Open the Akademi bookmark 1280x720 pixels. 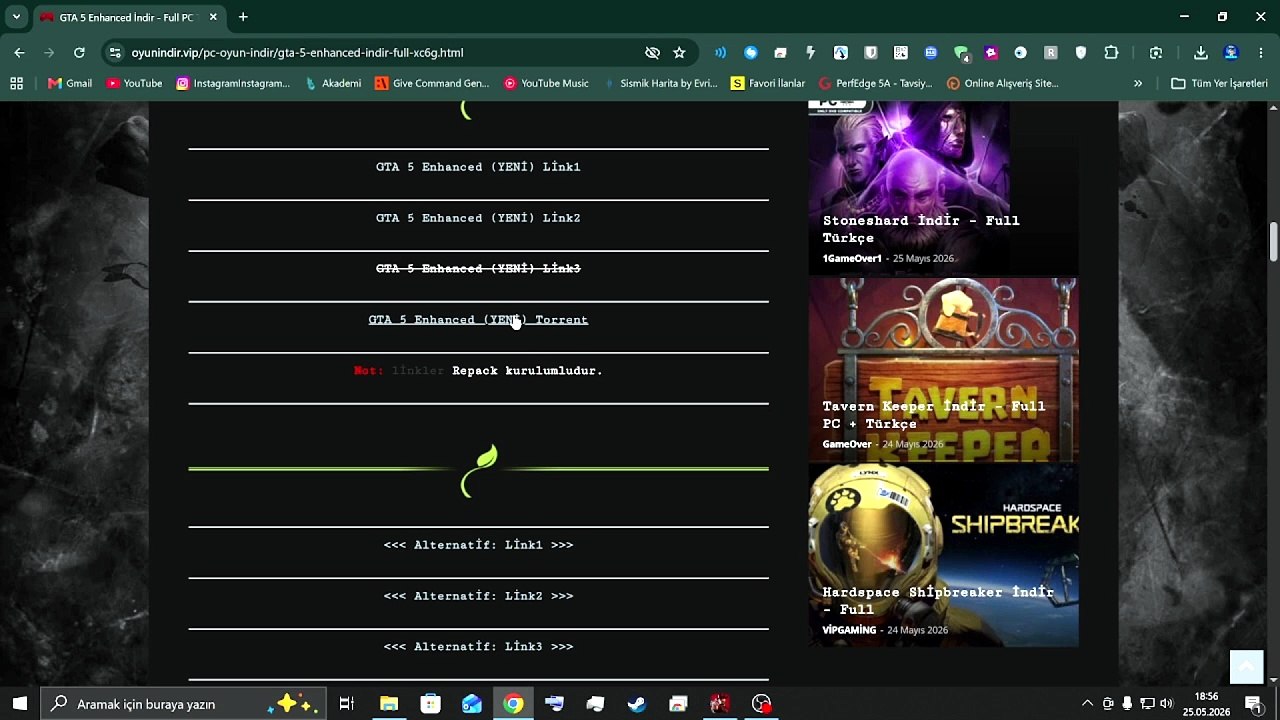point(333,84)
